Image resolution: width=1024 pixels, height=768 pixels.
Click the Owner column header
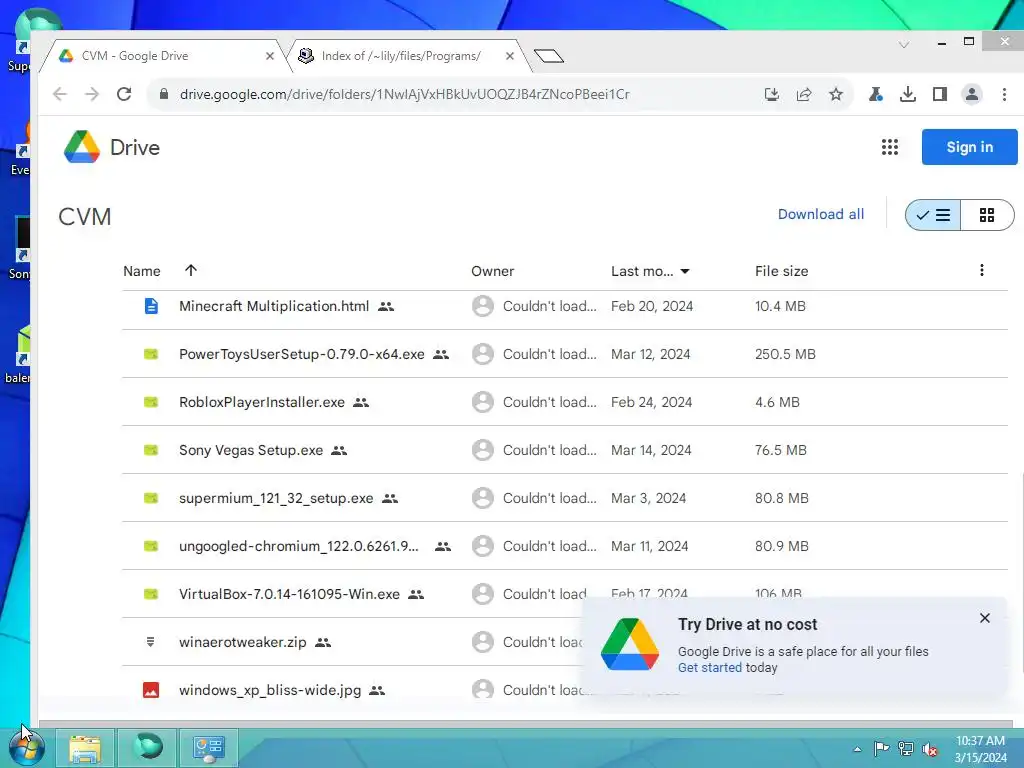point(492,271)
